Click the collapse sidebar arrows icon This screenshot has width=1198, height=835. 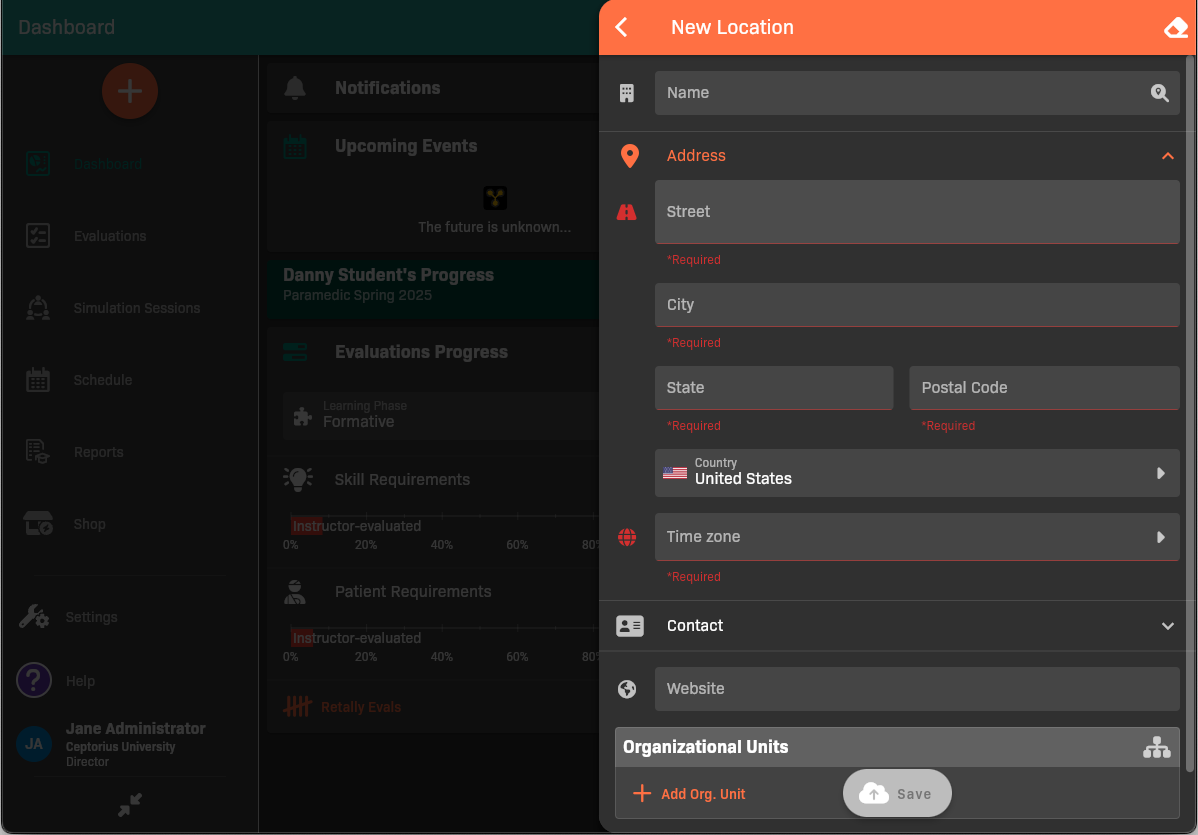point(130,804)
